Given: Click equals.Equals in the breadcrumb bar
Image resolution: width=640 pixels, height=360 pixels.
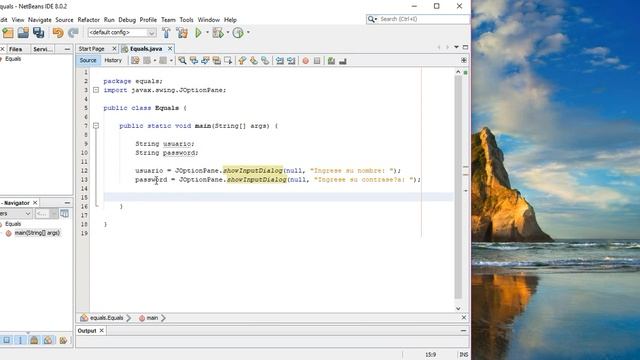Looking at the screenshot, I should (x=107, y=318).
